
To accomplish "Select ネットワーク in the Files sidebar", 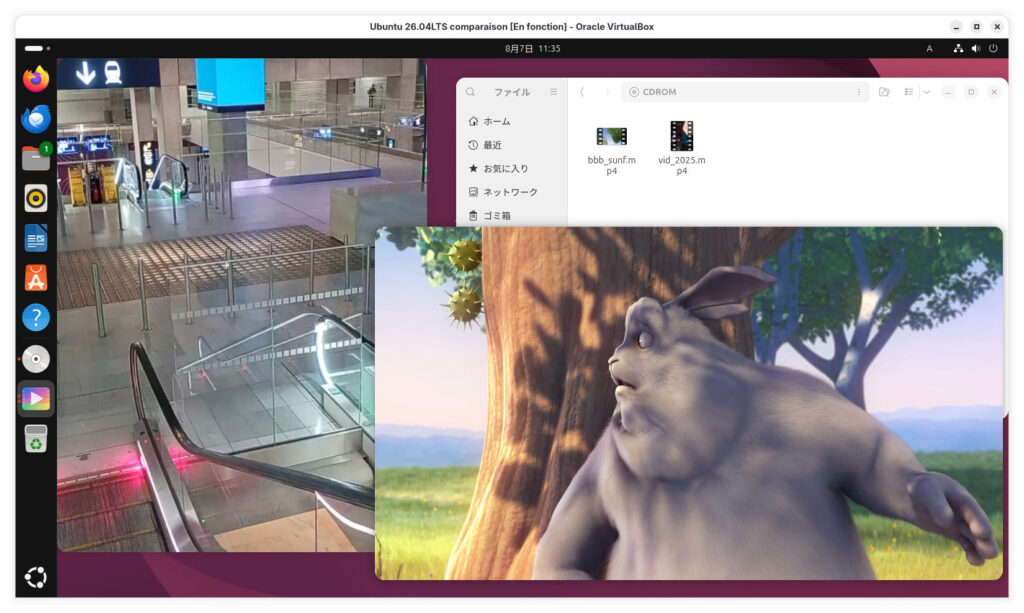I will pos(511,192).
